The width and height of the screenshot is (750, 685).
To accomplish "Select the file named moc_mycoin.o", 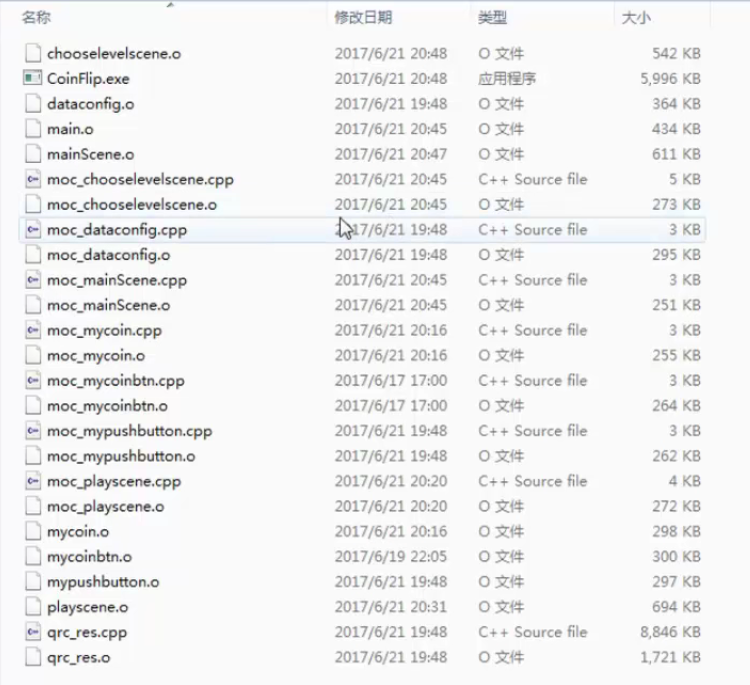I will point(96,355).
